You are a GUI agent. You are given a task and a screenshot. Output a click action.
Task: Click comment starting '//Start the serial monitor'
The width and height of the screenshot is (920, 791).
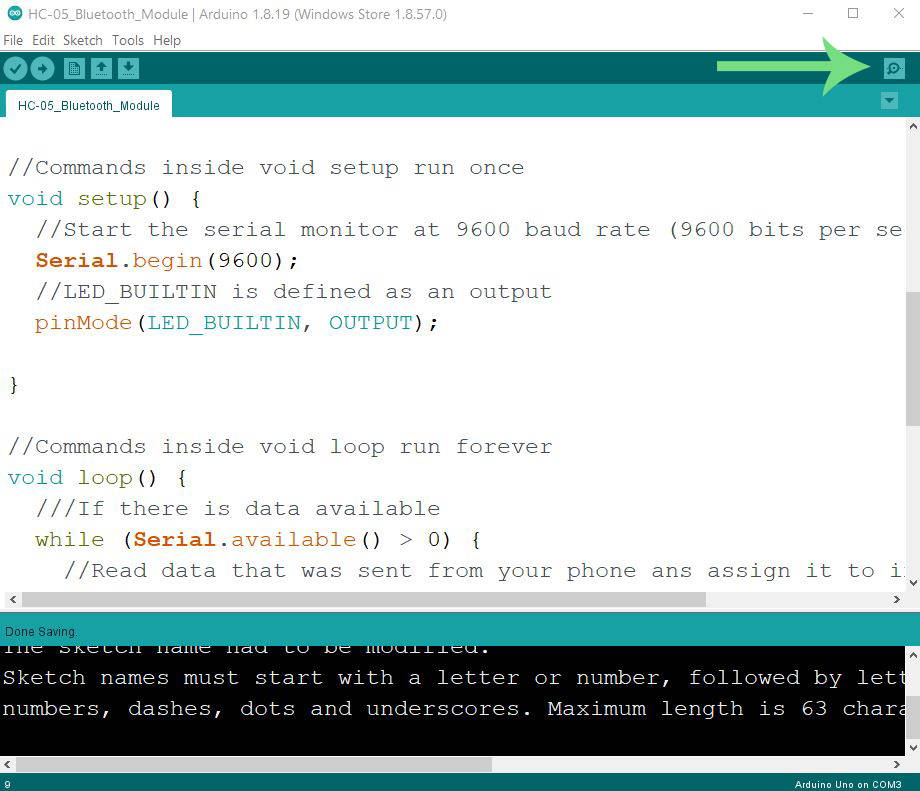(468, 229)
